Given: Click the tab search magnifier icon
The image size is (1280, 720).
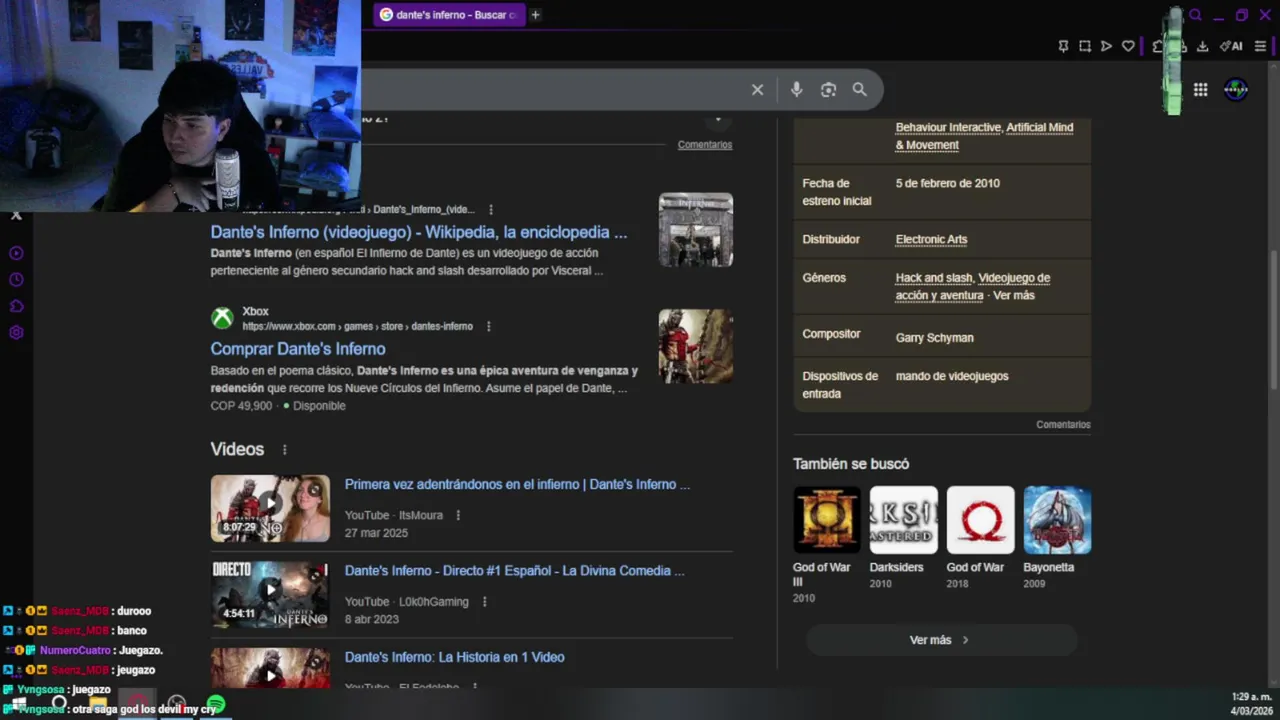Looking at the screenshot, I should click(1195, 15).
